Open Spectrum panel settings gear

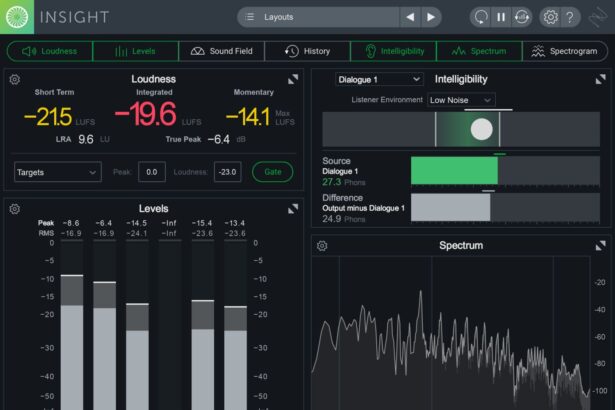coord(321,245)
